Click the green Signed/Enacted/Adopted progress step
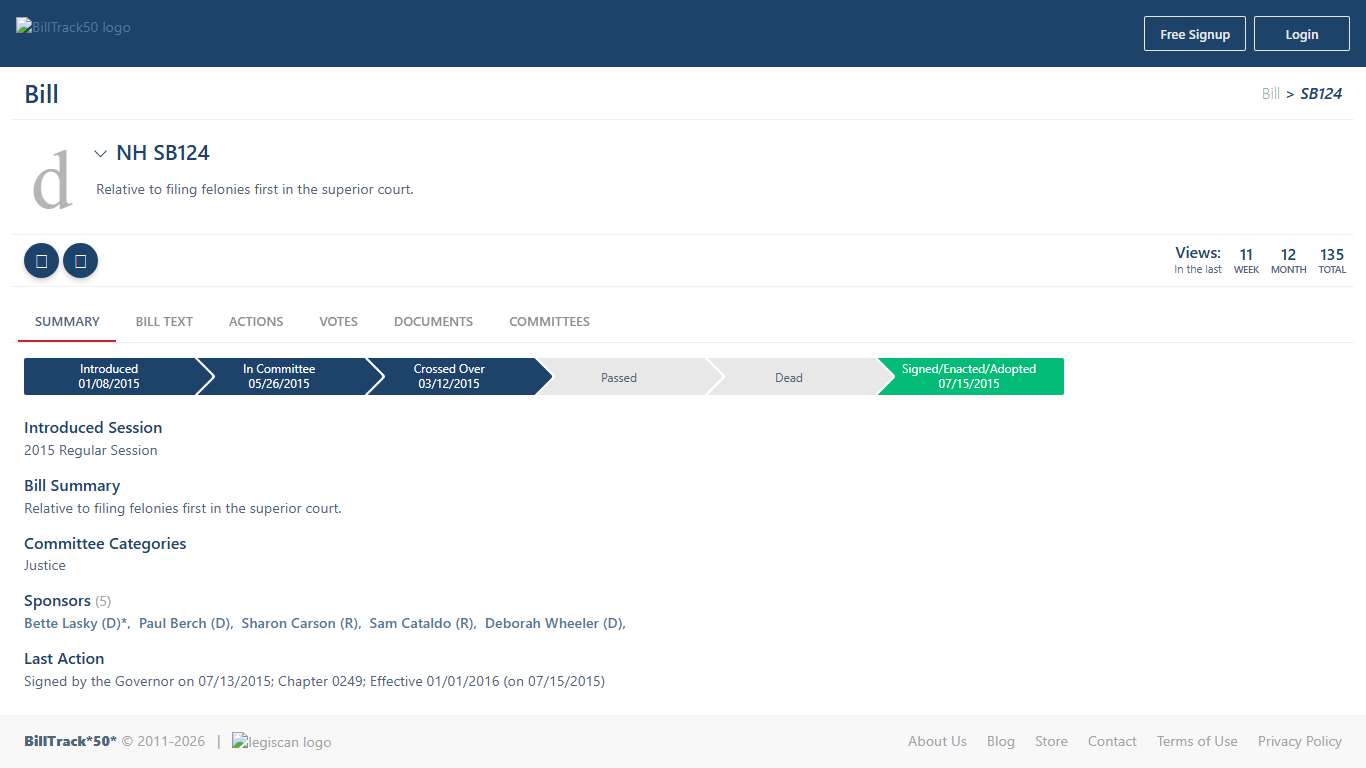The height and width of the screenshot is (768, 1366). click(x=969, y=377)
